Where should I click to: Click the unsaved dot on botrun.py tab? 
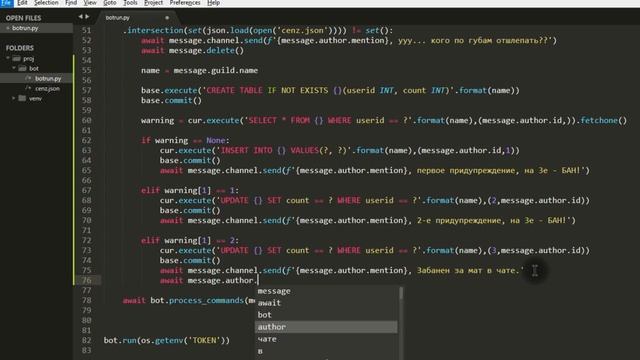pyautogui.click(x=167, y=18)
